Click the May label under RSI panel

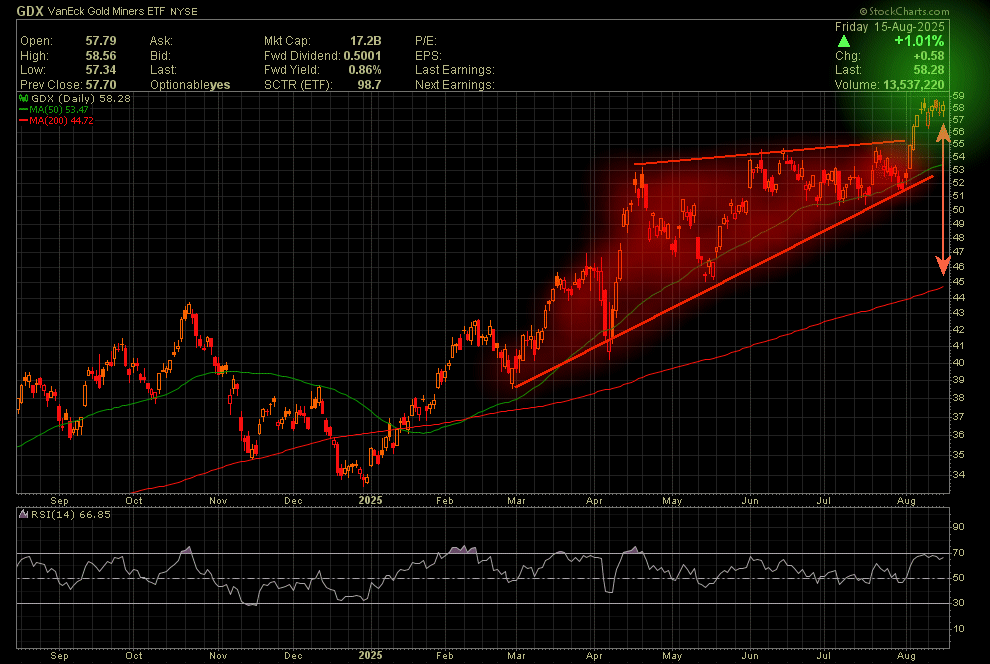click(x=672, y=655)
